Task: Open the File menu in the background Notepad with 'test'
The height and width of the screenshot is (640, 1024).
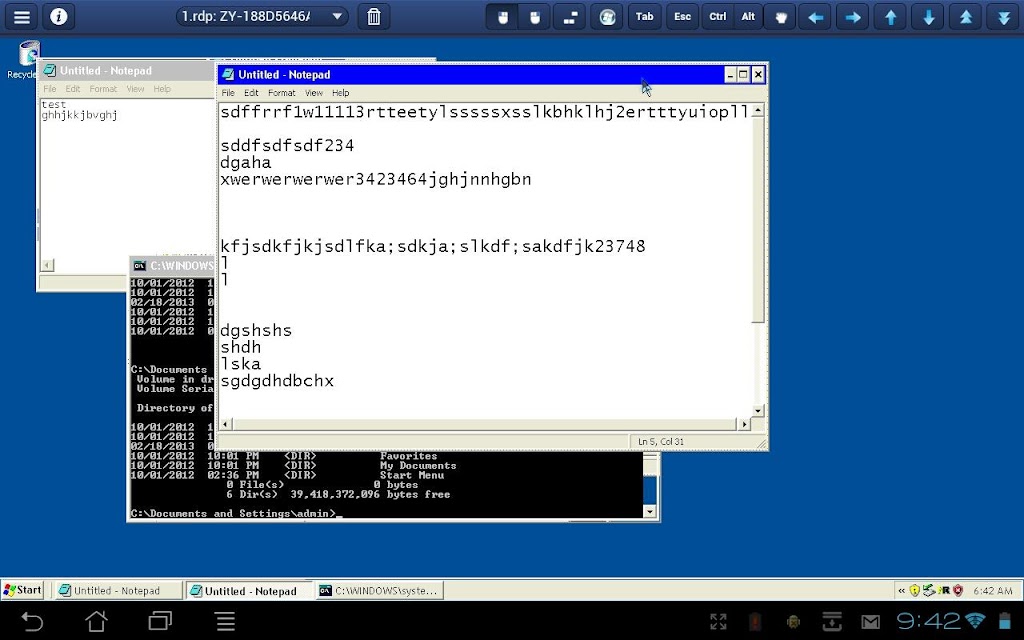Action: click(x=50, y=89)
